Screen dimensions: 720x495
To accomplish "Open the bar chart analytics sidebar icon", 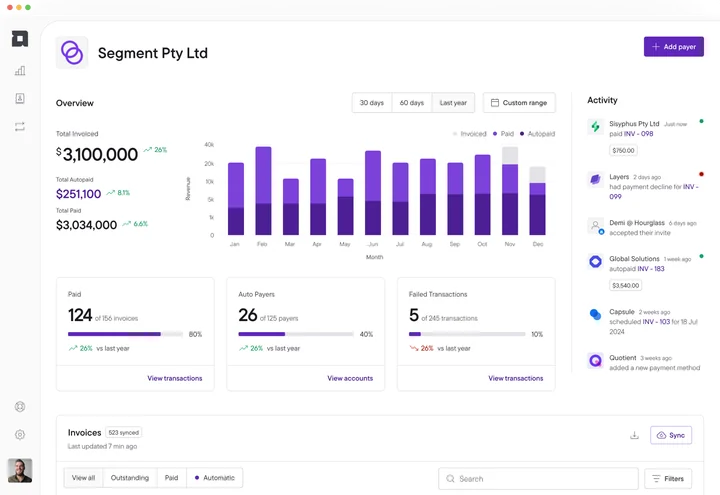I will 20,71.
